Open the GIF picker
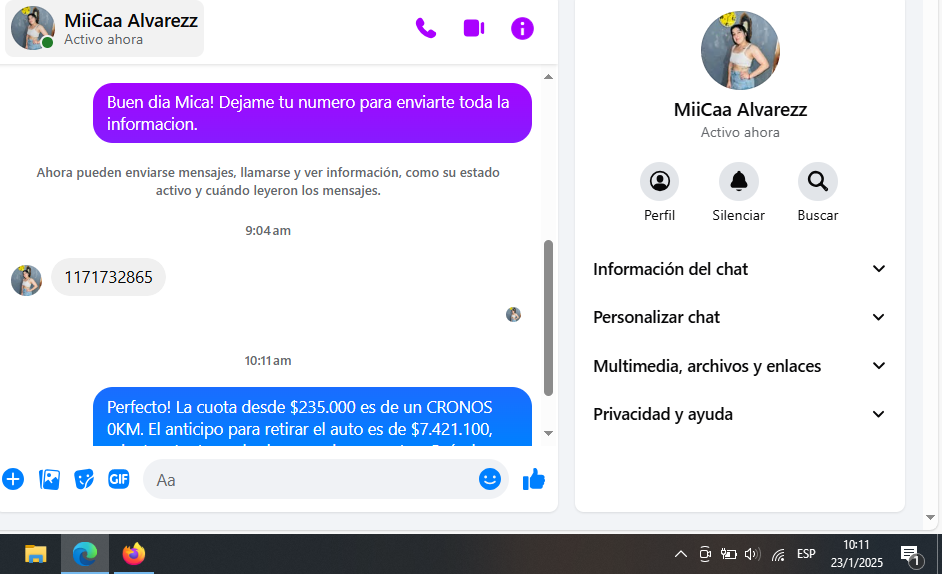 click(118, 479)
